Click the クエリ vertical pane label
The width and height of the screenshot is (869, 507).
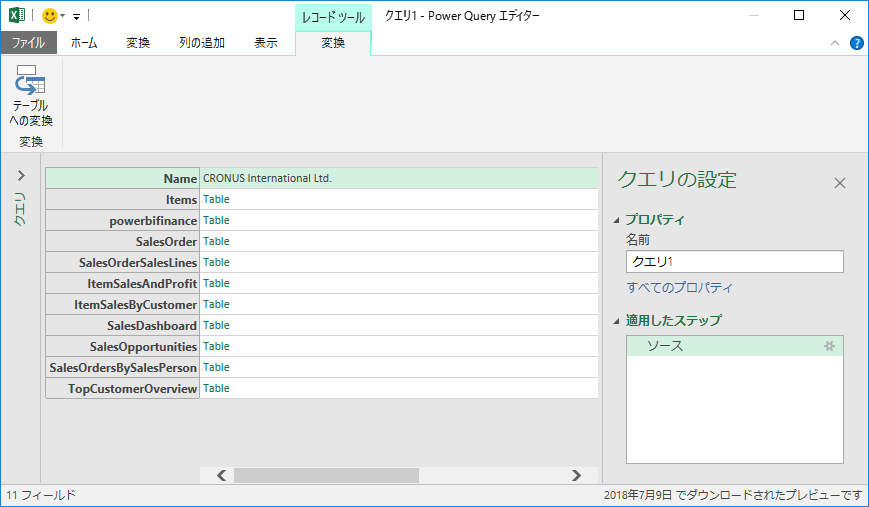pos(20,209)
